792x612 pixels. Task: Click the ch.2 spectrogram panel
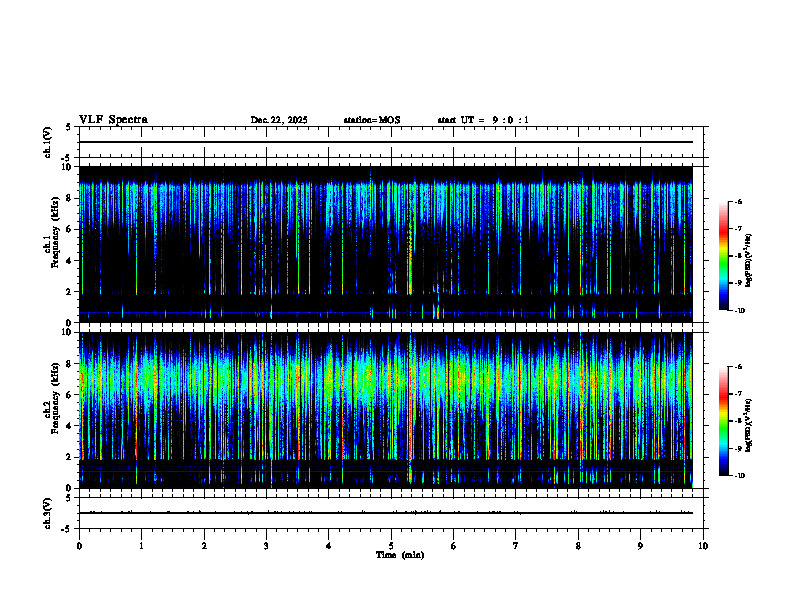click(x=386, y=410)
